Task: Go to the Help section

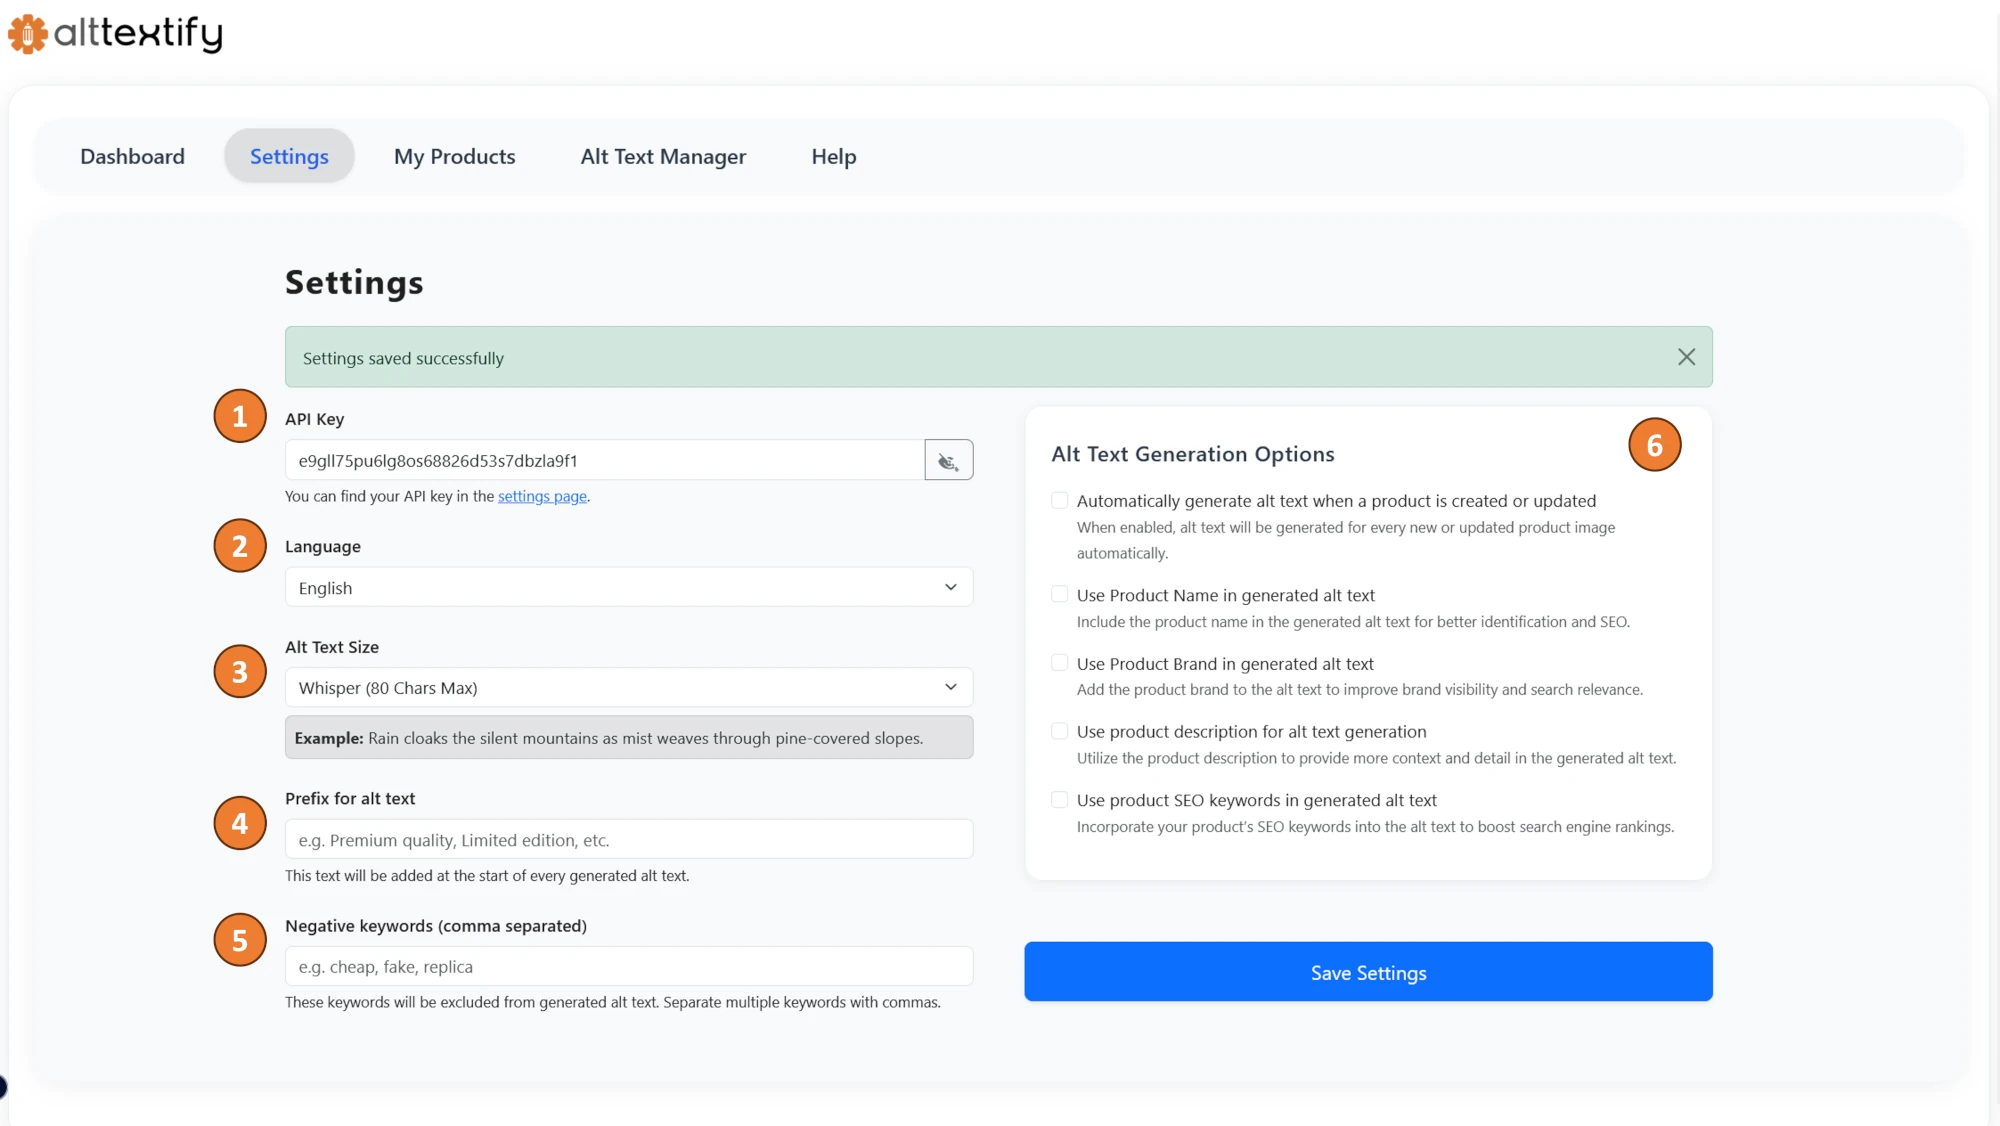Action: coord(833,156)
